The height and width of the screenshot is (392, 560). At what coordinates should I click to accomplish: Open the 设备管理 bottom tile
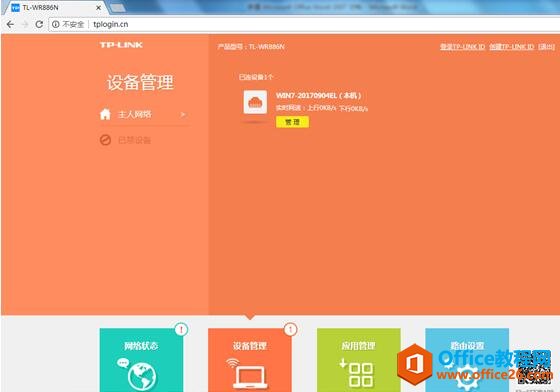250,360
